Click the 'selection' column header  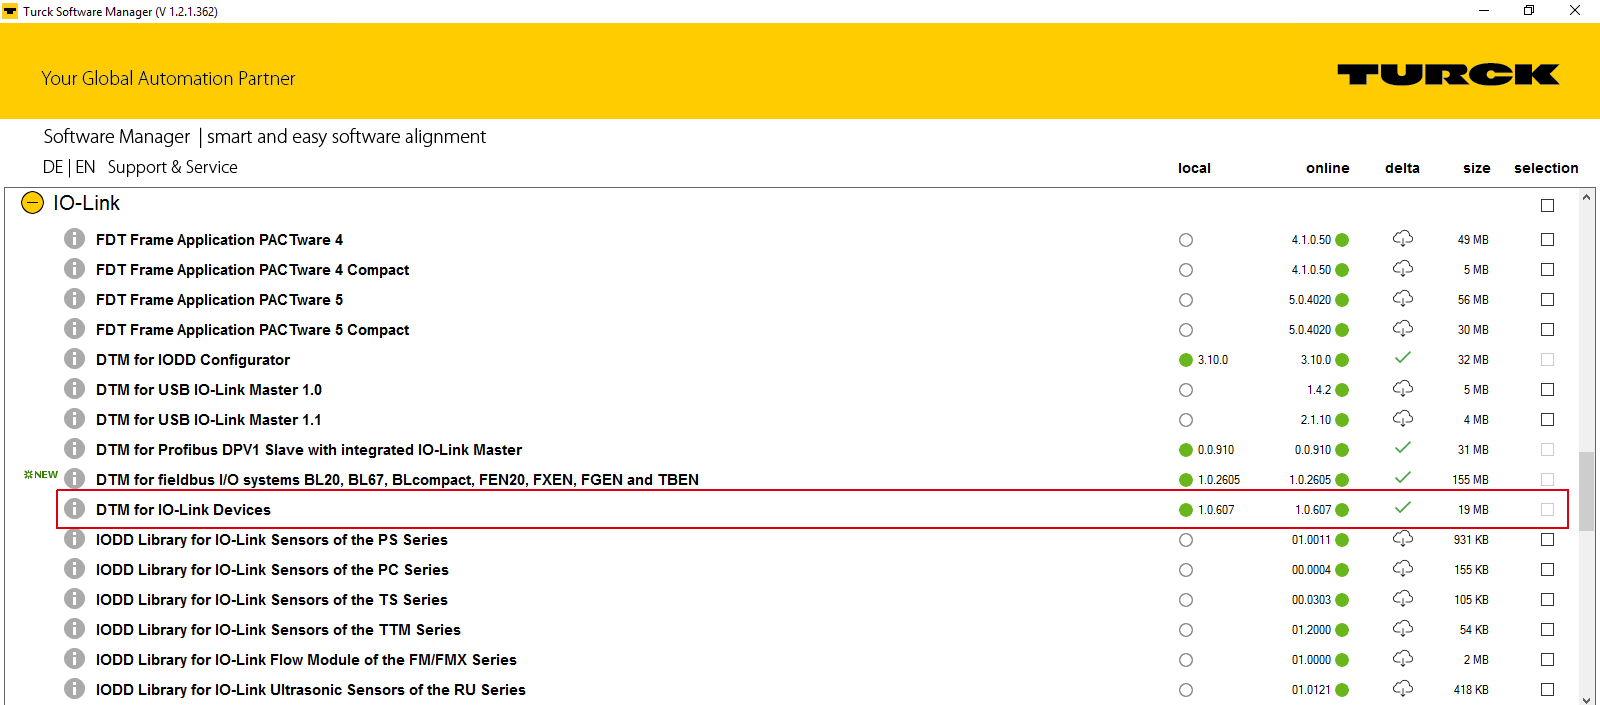[x=1546, y=168]
